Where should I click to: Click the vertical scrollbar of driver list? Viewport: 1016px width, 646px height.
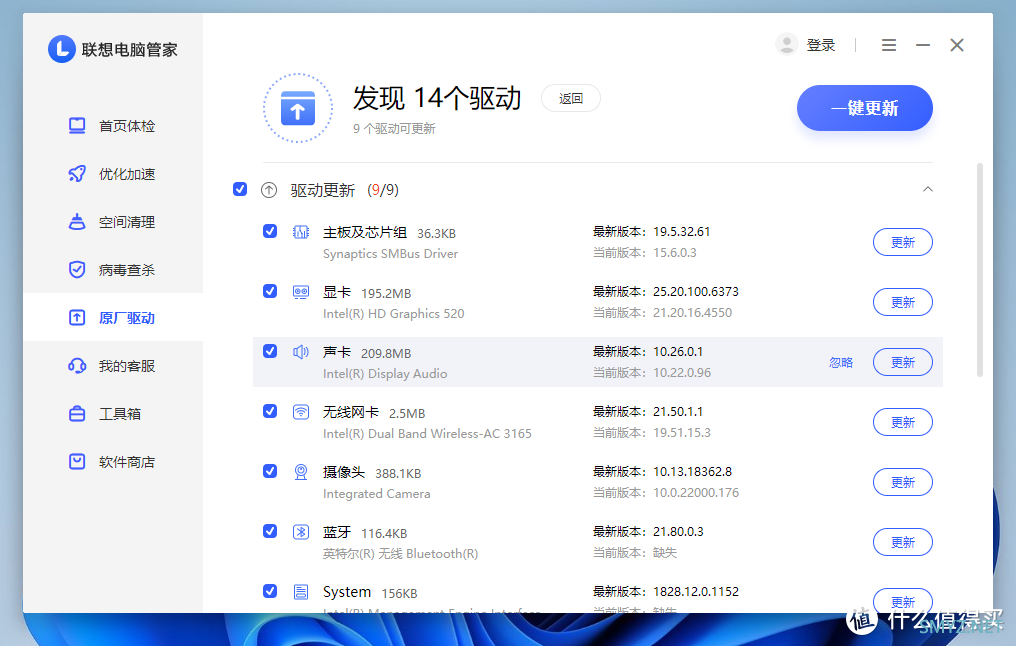point(980,270)
